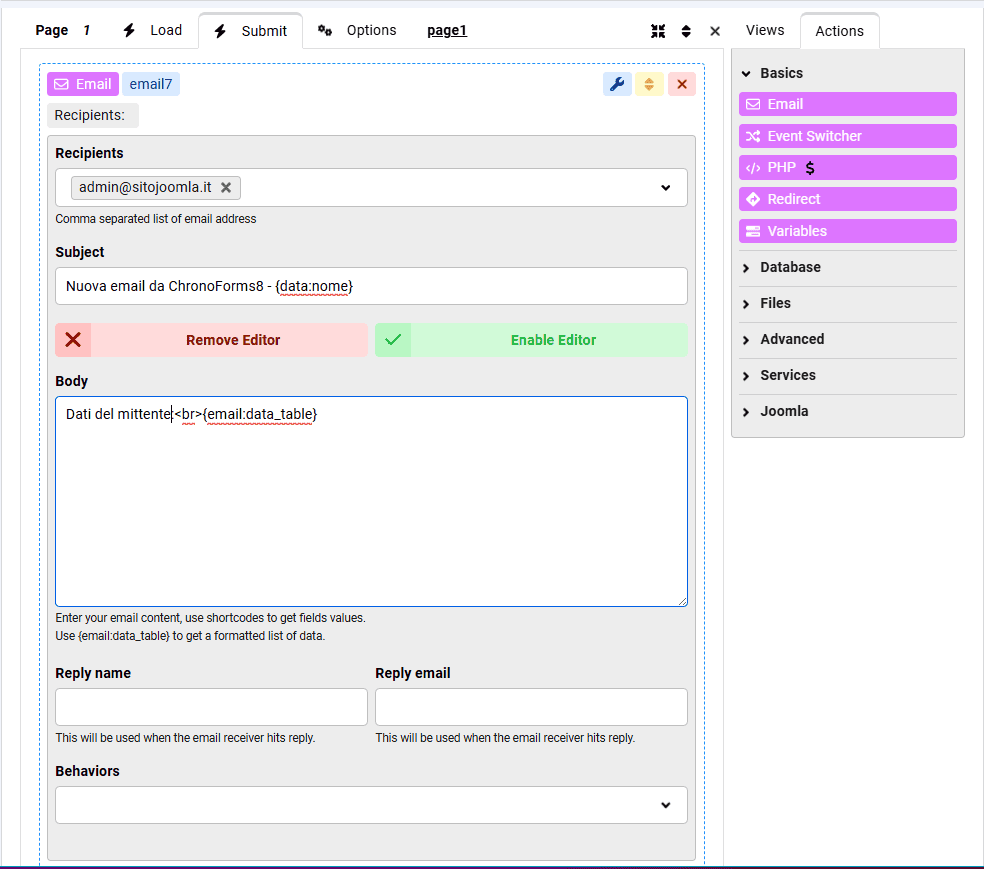Remove admin@sitojoomla.it recipient chip
Image resolution: width=984 pixels, height=869 pixels.
(x=225, y=187)
